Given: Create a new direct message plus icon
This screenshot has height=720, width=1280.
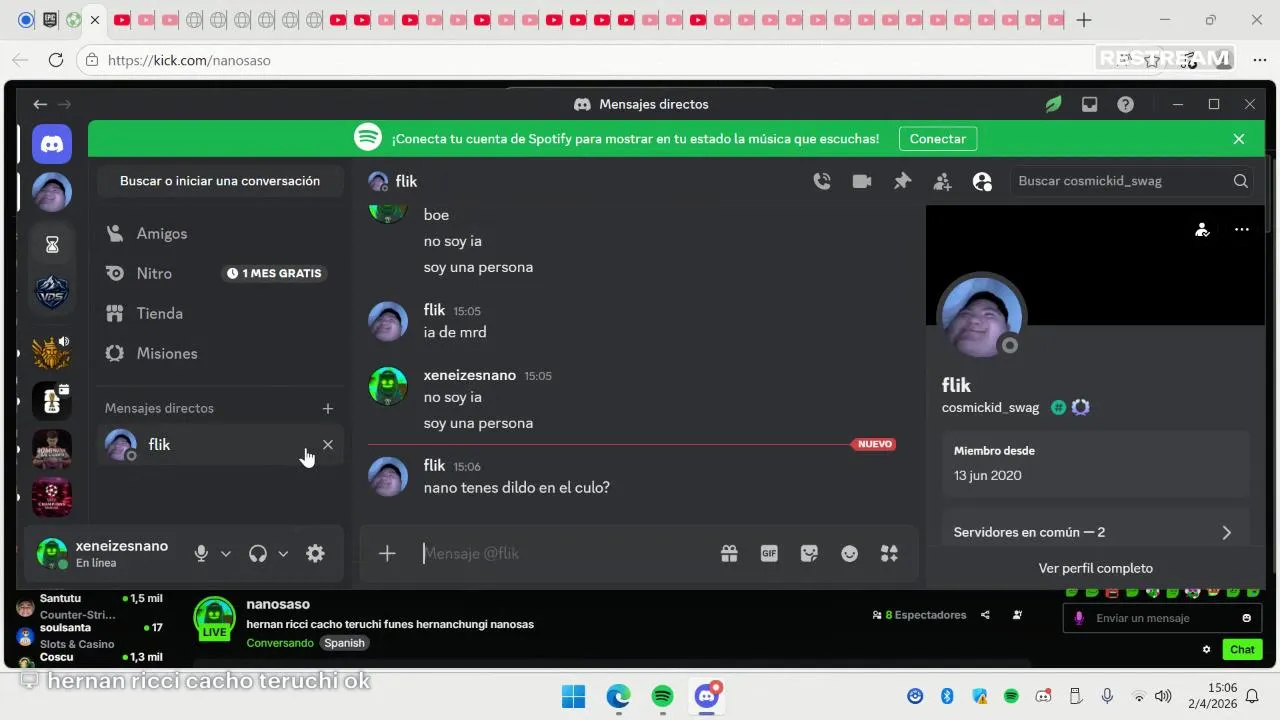Looking at the screenshot, I should pos(327,408).
